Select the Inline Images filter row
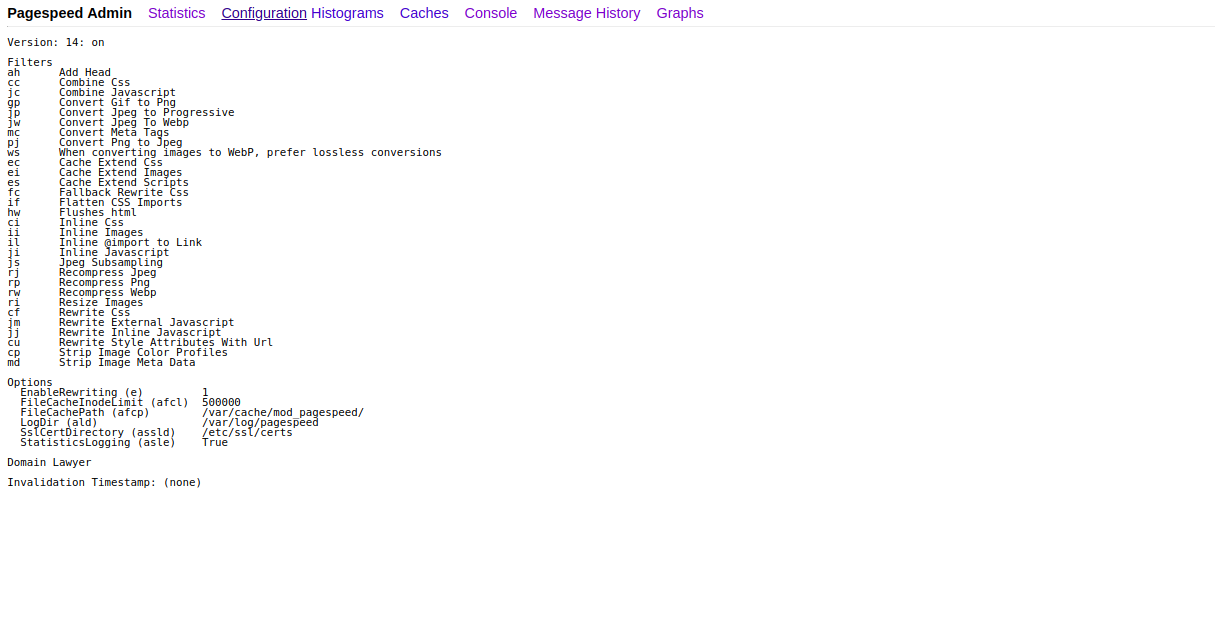The height and width of the screenshot is (617, 1215). point(75,232)
